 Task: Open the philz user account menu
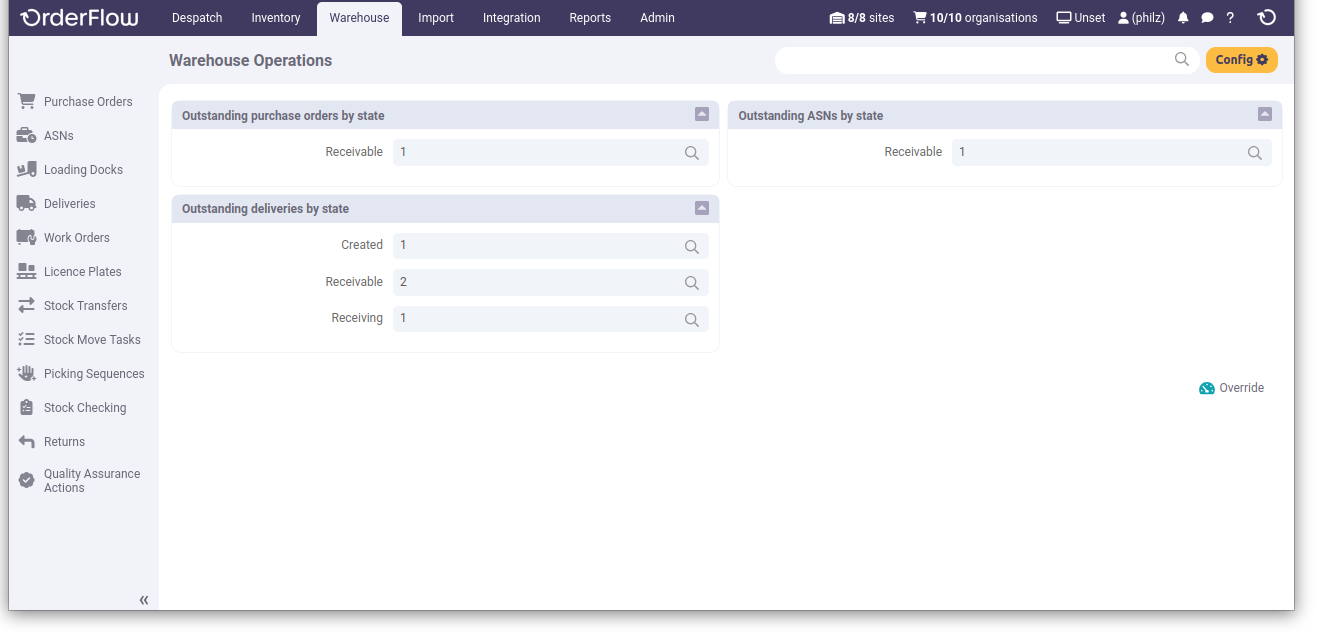point(1141,18)
